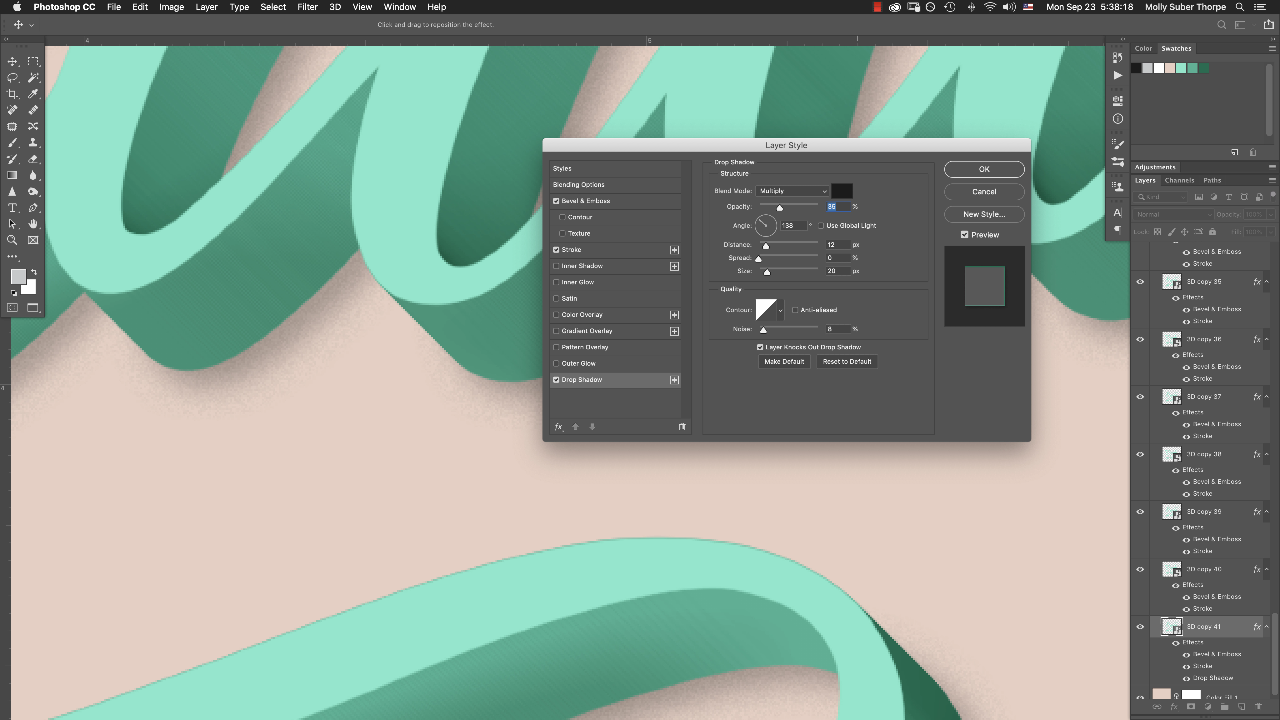
Task: Open the Filter menu
Action: coord(307,7)
